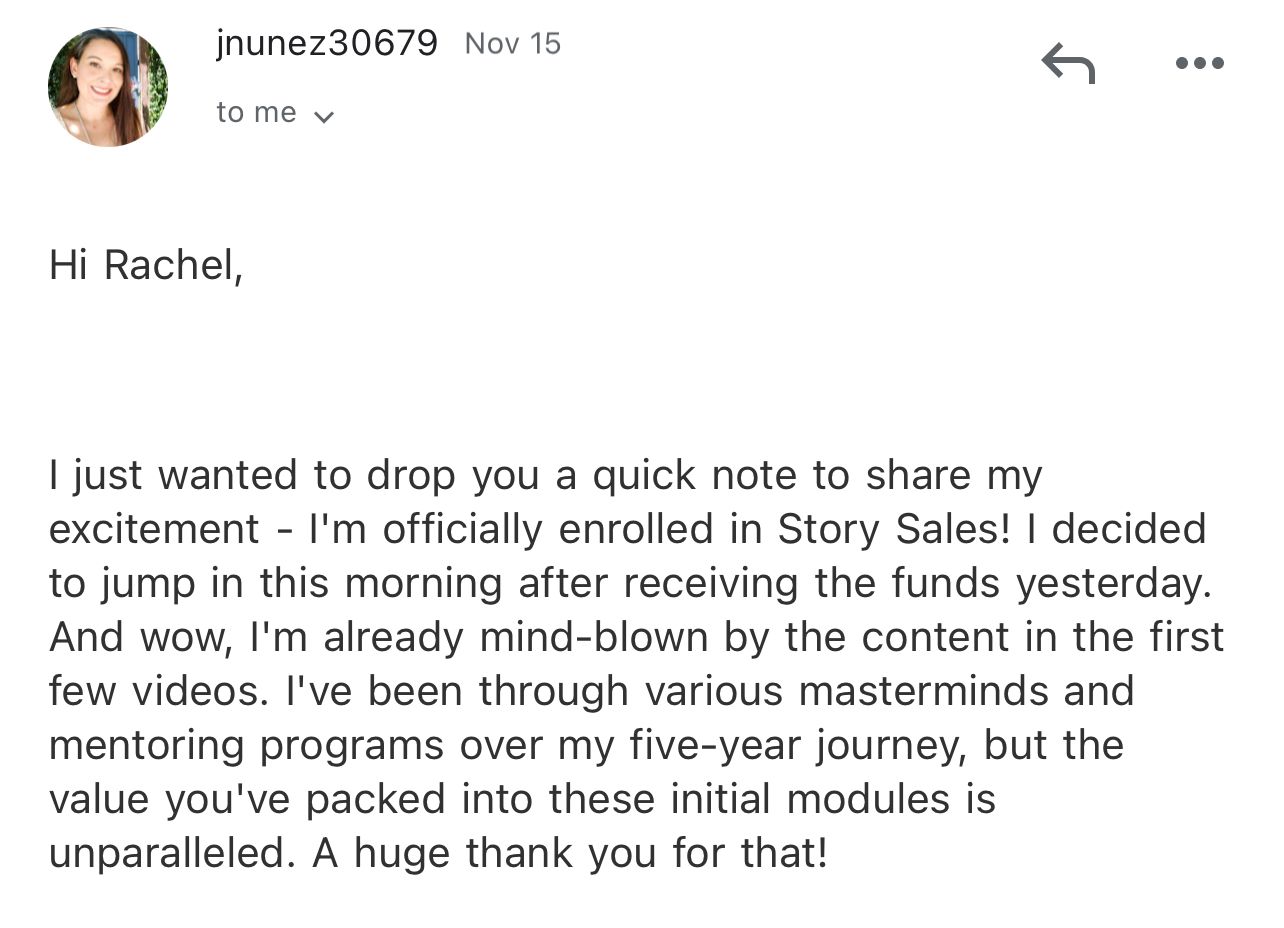Click the phrase 'mentoring programs'

pos(247,745)
